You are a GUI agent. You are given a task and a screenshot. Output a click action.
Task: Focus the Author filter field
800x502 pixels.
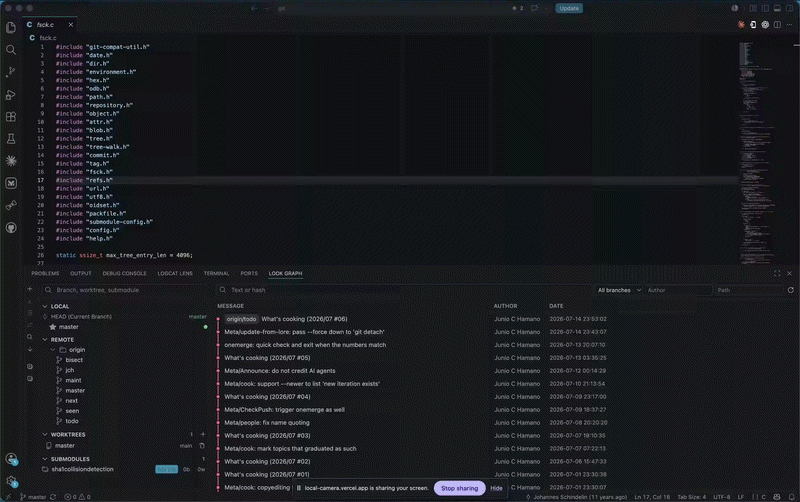point(678,290)
